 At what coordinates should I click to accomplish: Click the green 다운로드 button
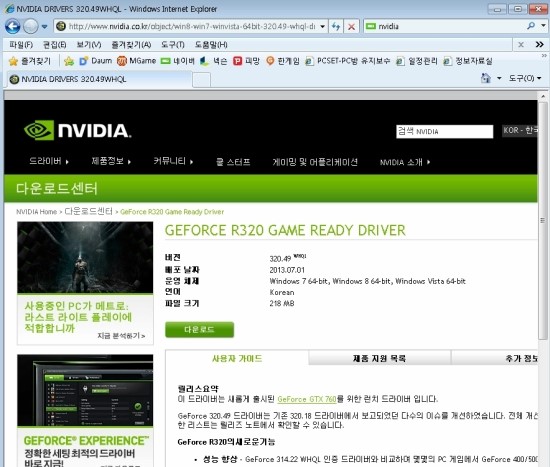coord(199,330)
